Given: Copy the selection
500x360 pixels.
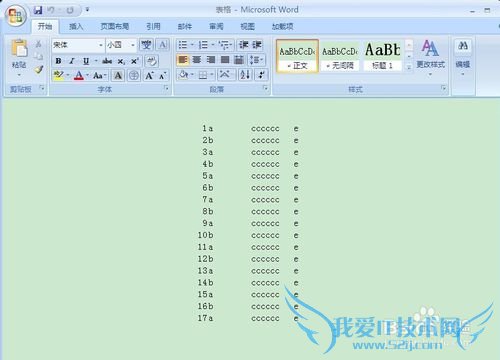Looking at the screenshot, I should (x=39, y=56).
